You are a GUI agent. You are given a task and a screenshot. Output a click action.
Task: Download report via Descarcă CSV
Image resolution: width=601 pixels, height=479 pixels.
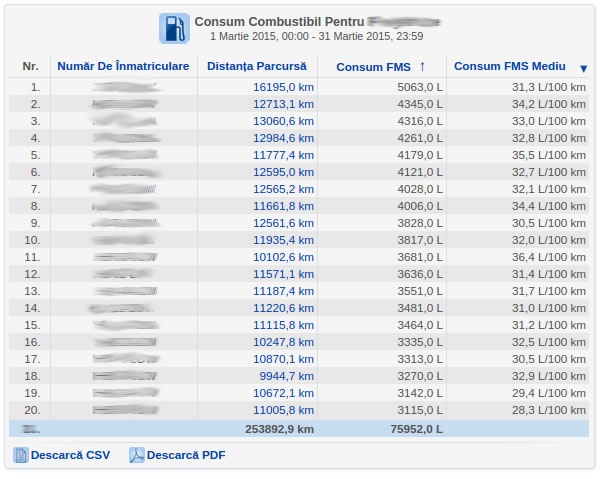pos(70,455)
